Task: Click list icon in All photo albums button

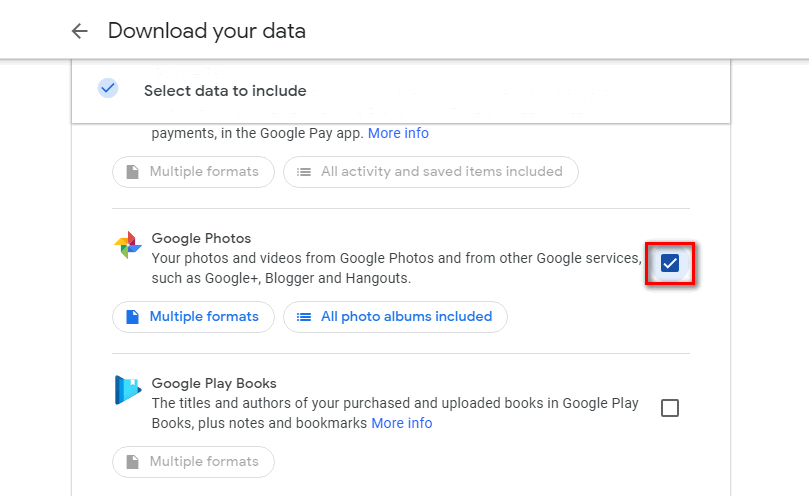Action: [x=304, y=317]
